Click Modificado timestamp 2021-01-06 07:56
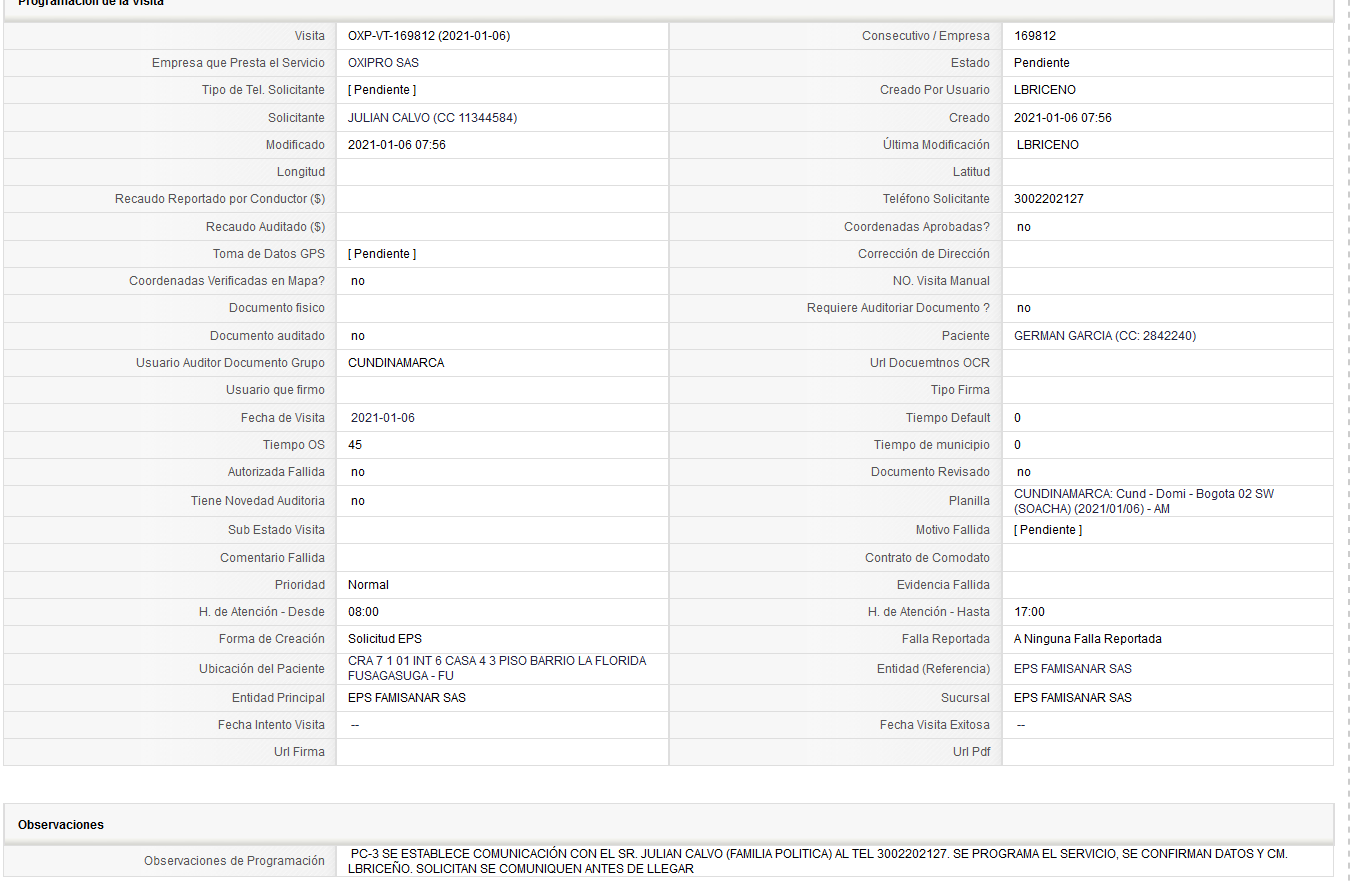Image resolution: width=1360 pixels, height=885 pixels. [397, 145]
